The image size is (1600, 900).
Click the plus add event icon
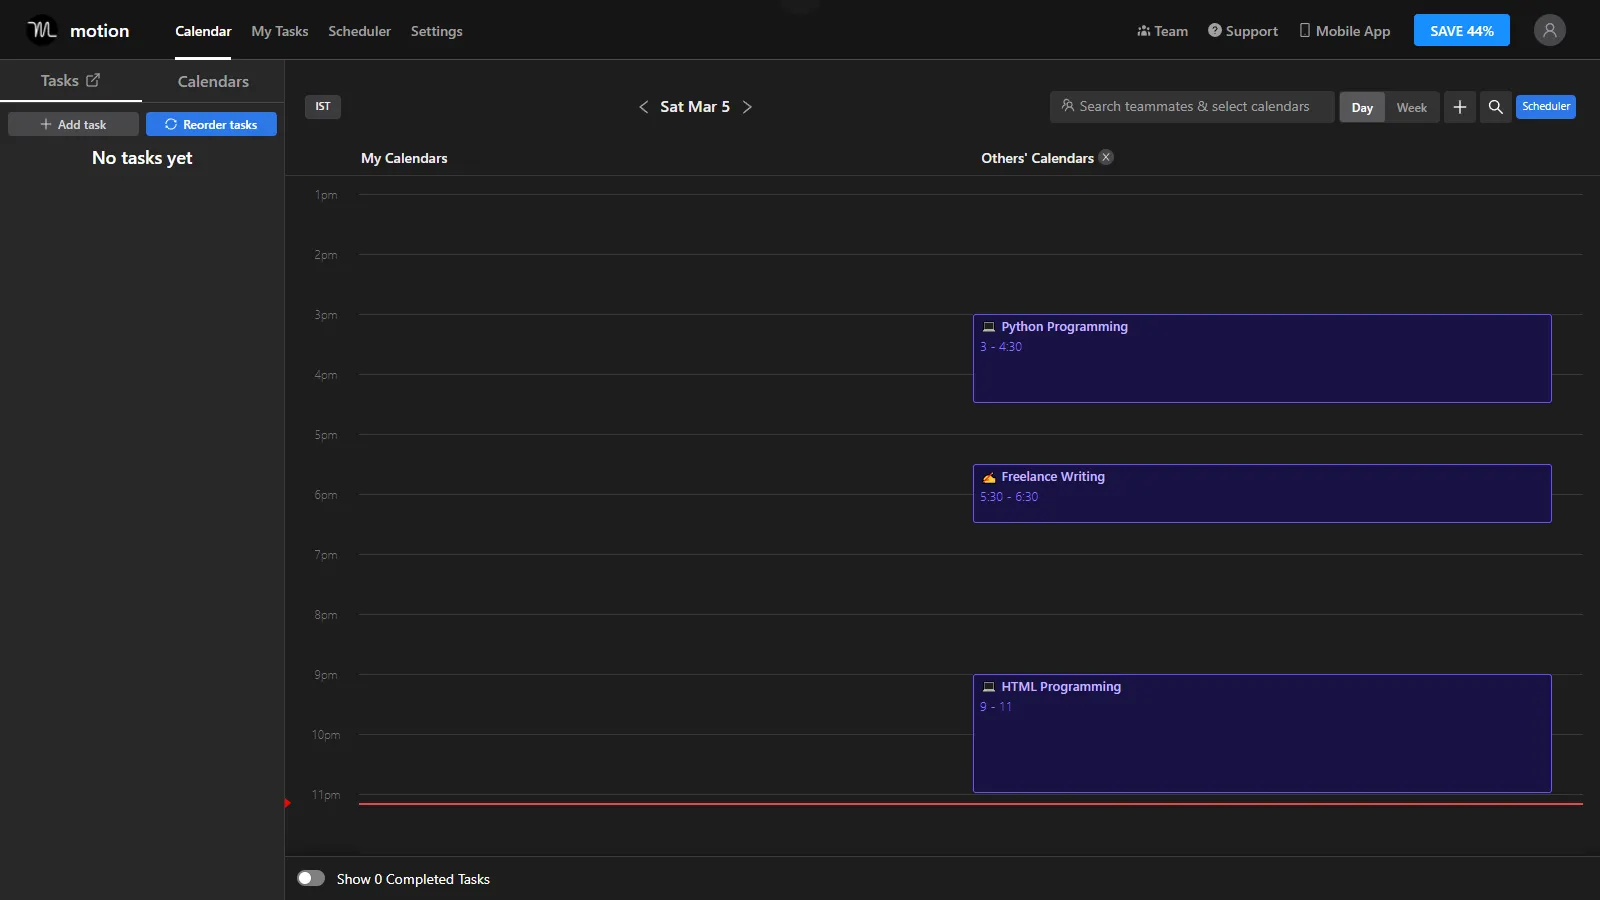(x=1459, y=107)
